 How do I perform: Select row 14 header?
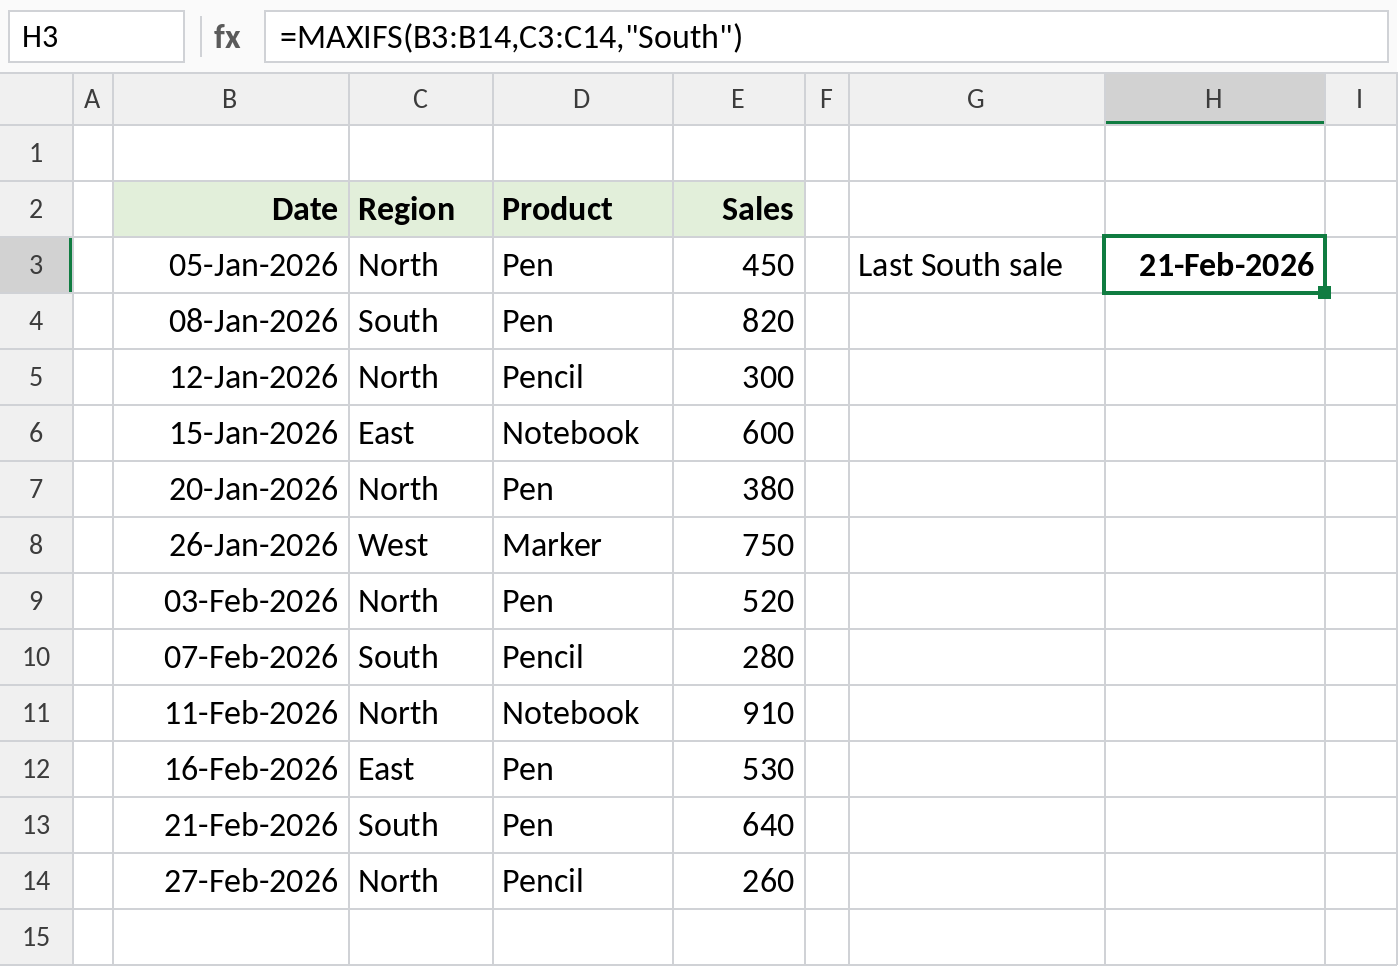36,881
